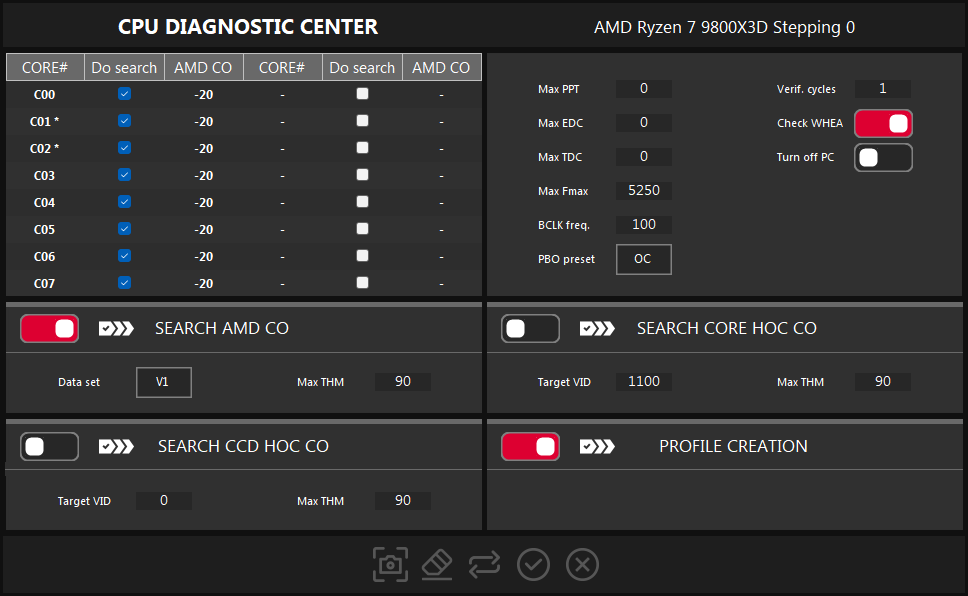Click arrow icon beside SEARCH AMD CO
968x596 pixels.
coord(116,329)
